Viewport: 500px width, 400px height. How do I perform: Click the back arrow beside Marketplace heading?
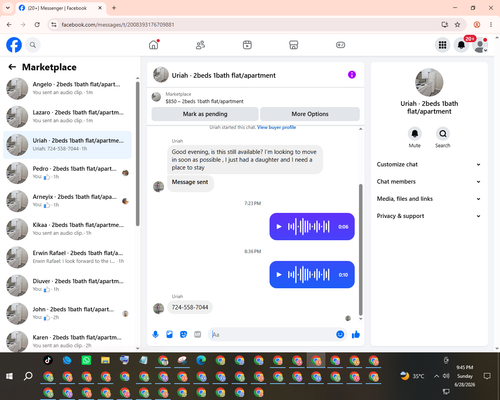(x=12, y=67)
